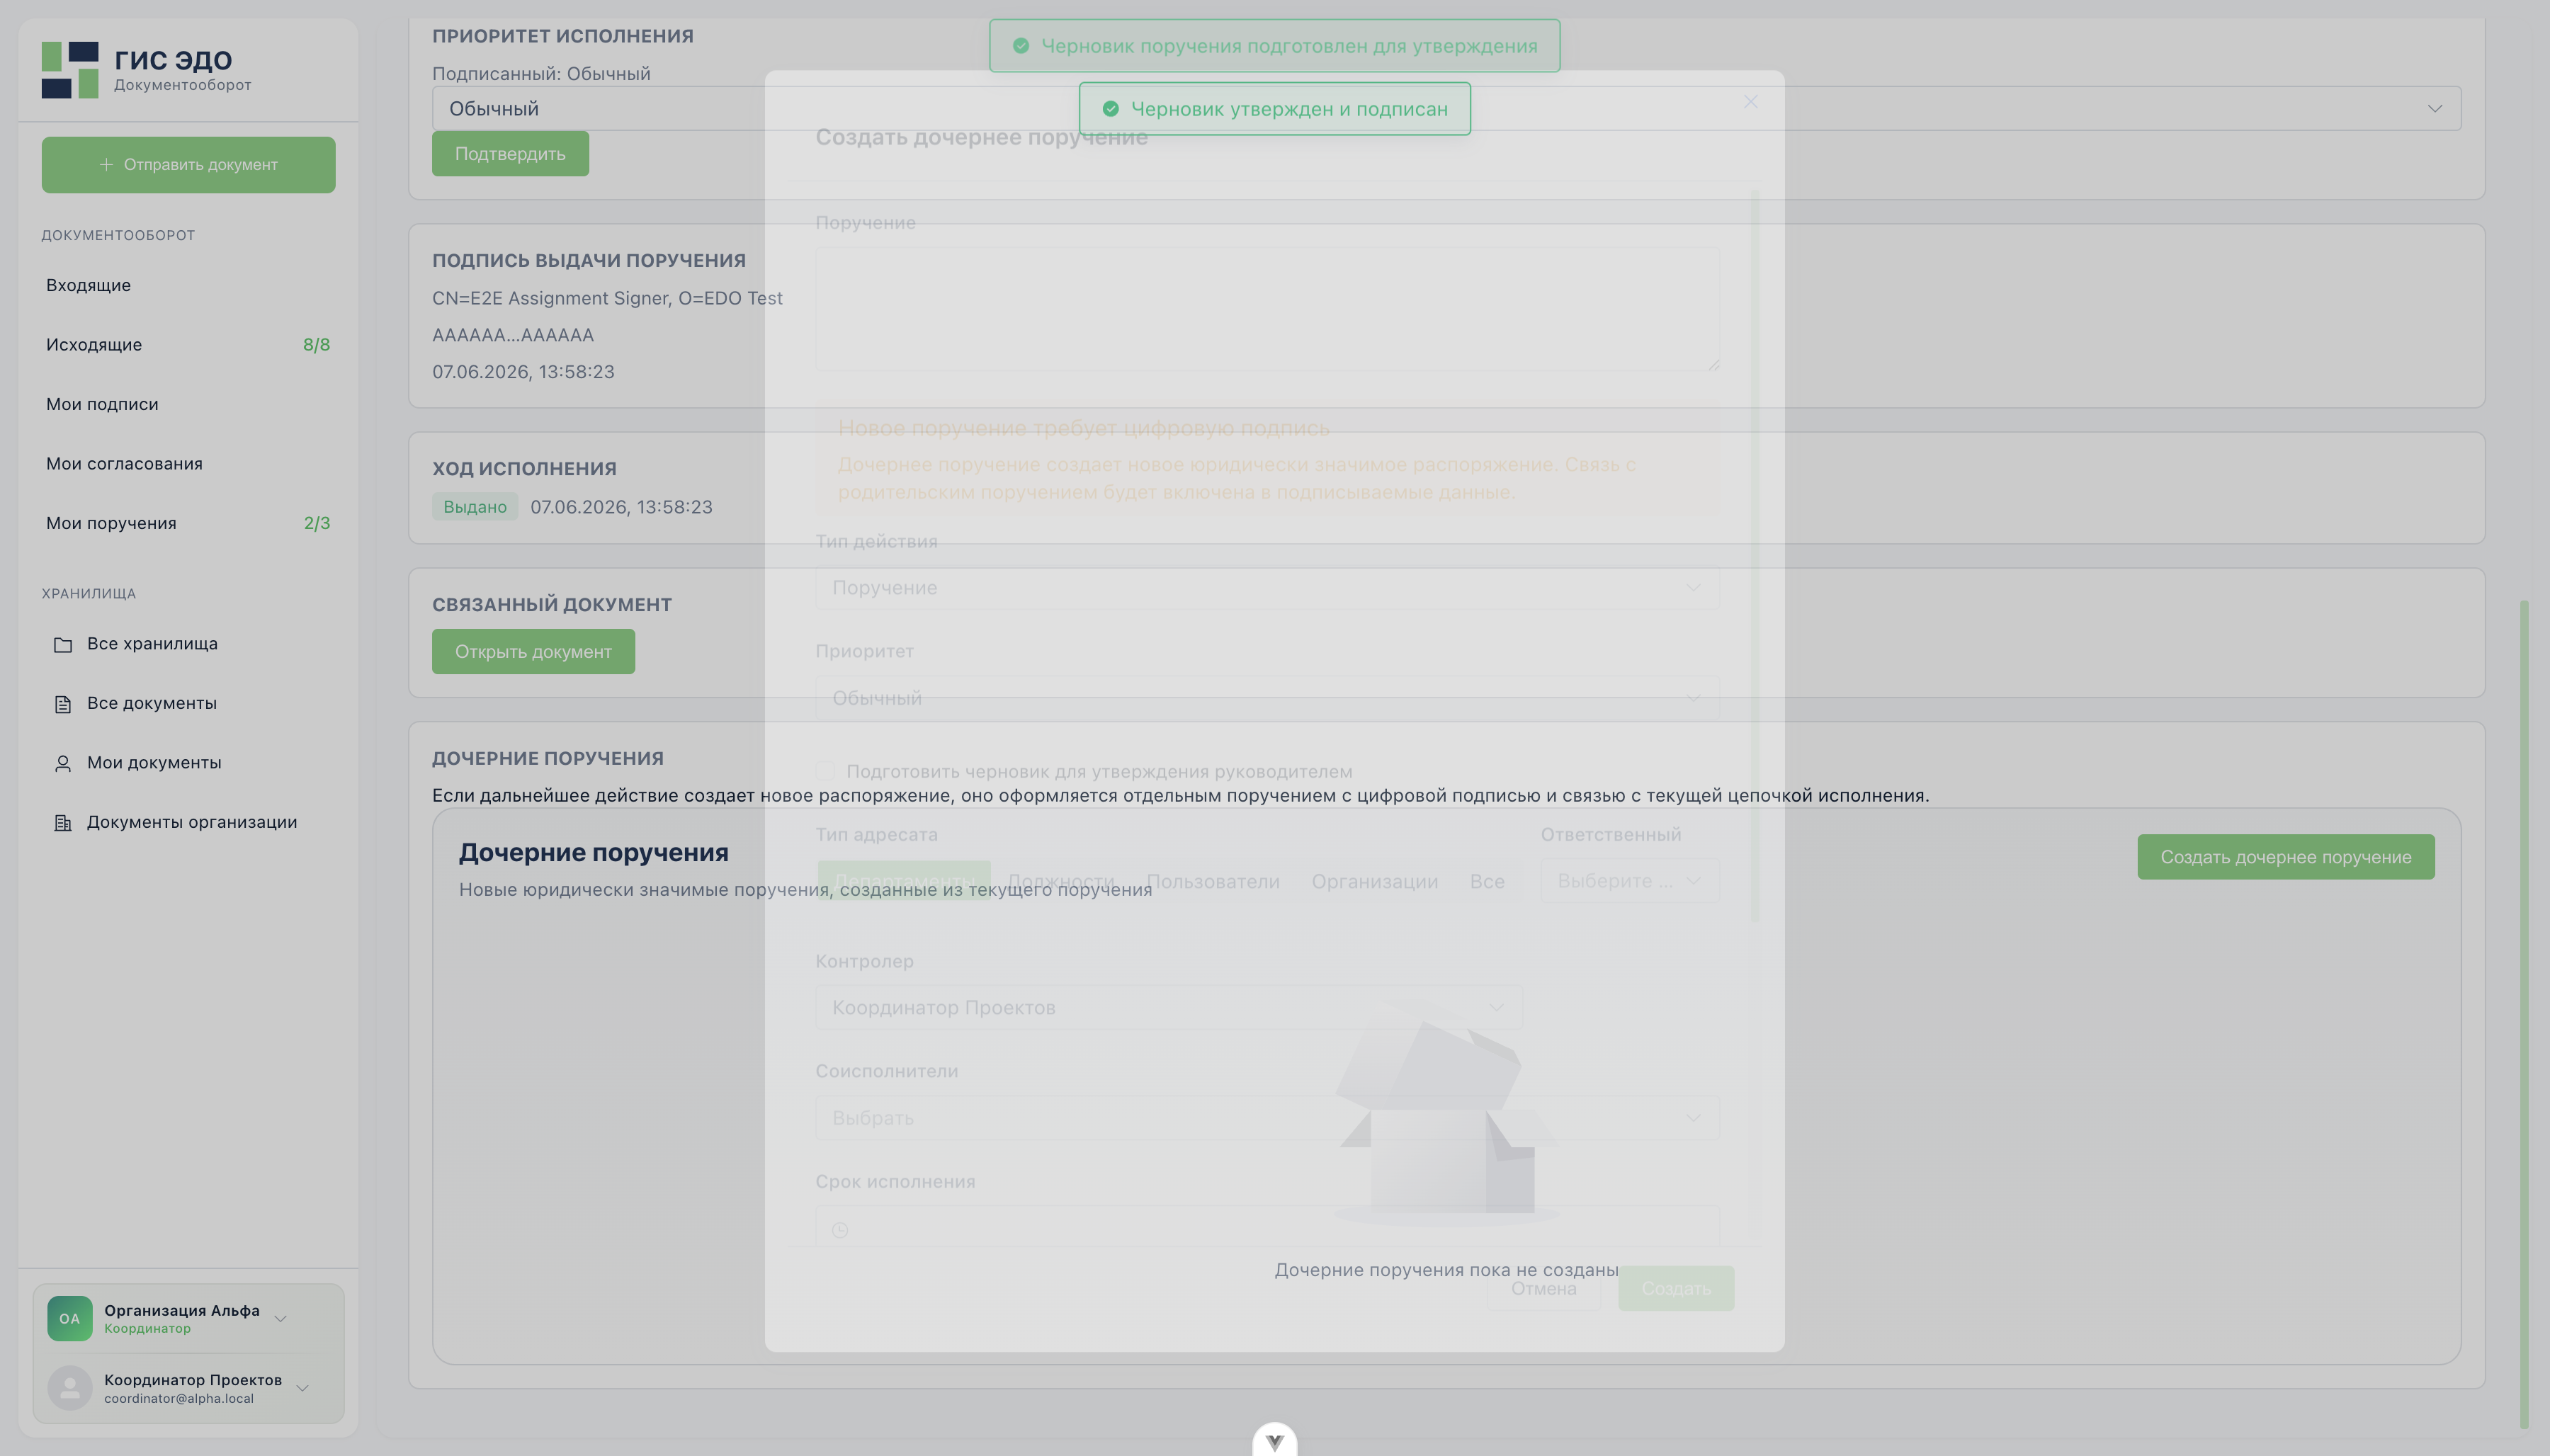Switch to the Организации recipient tab
2550x1456 pixels.
coord(1375,881)
